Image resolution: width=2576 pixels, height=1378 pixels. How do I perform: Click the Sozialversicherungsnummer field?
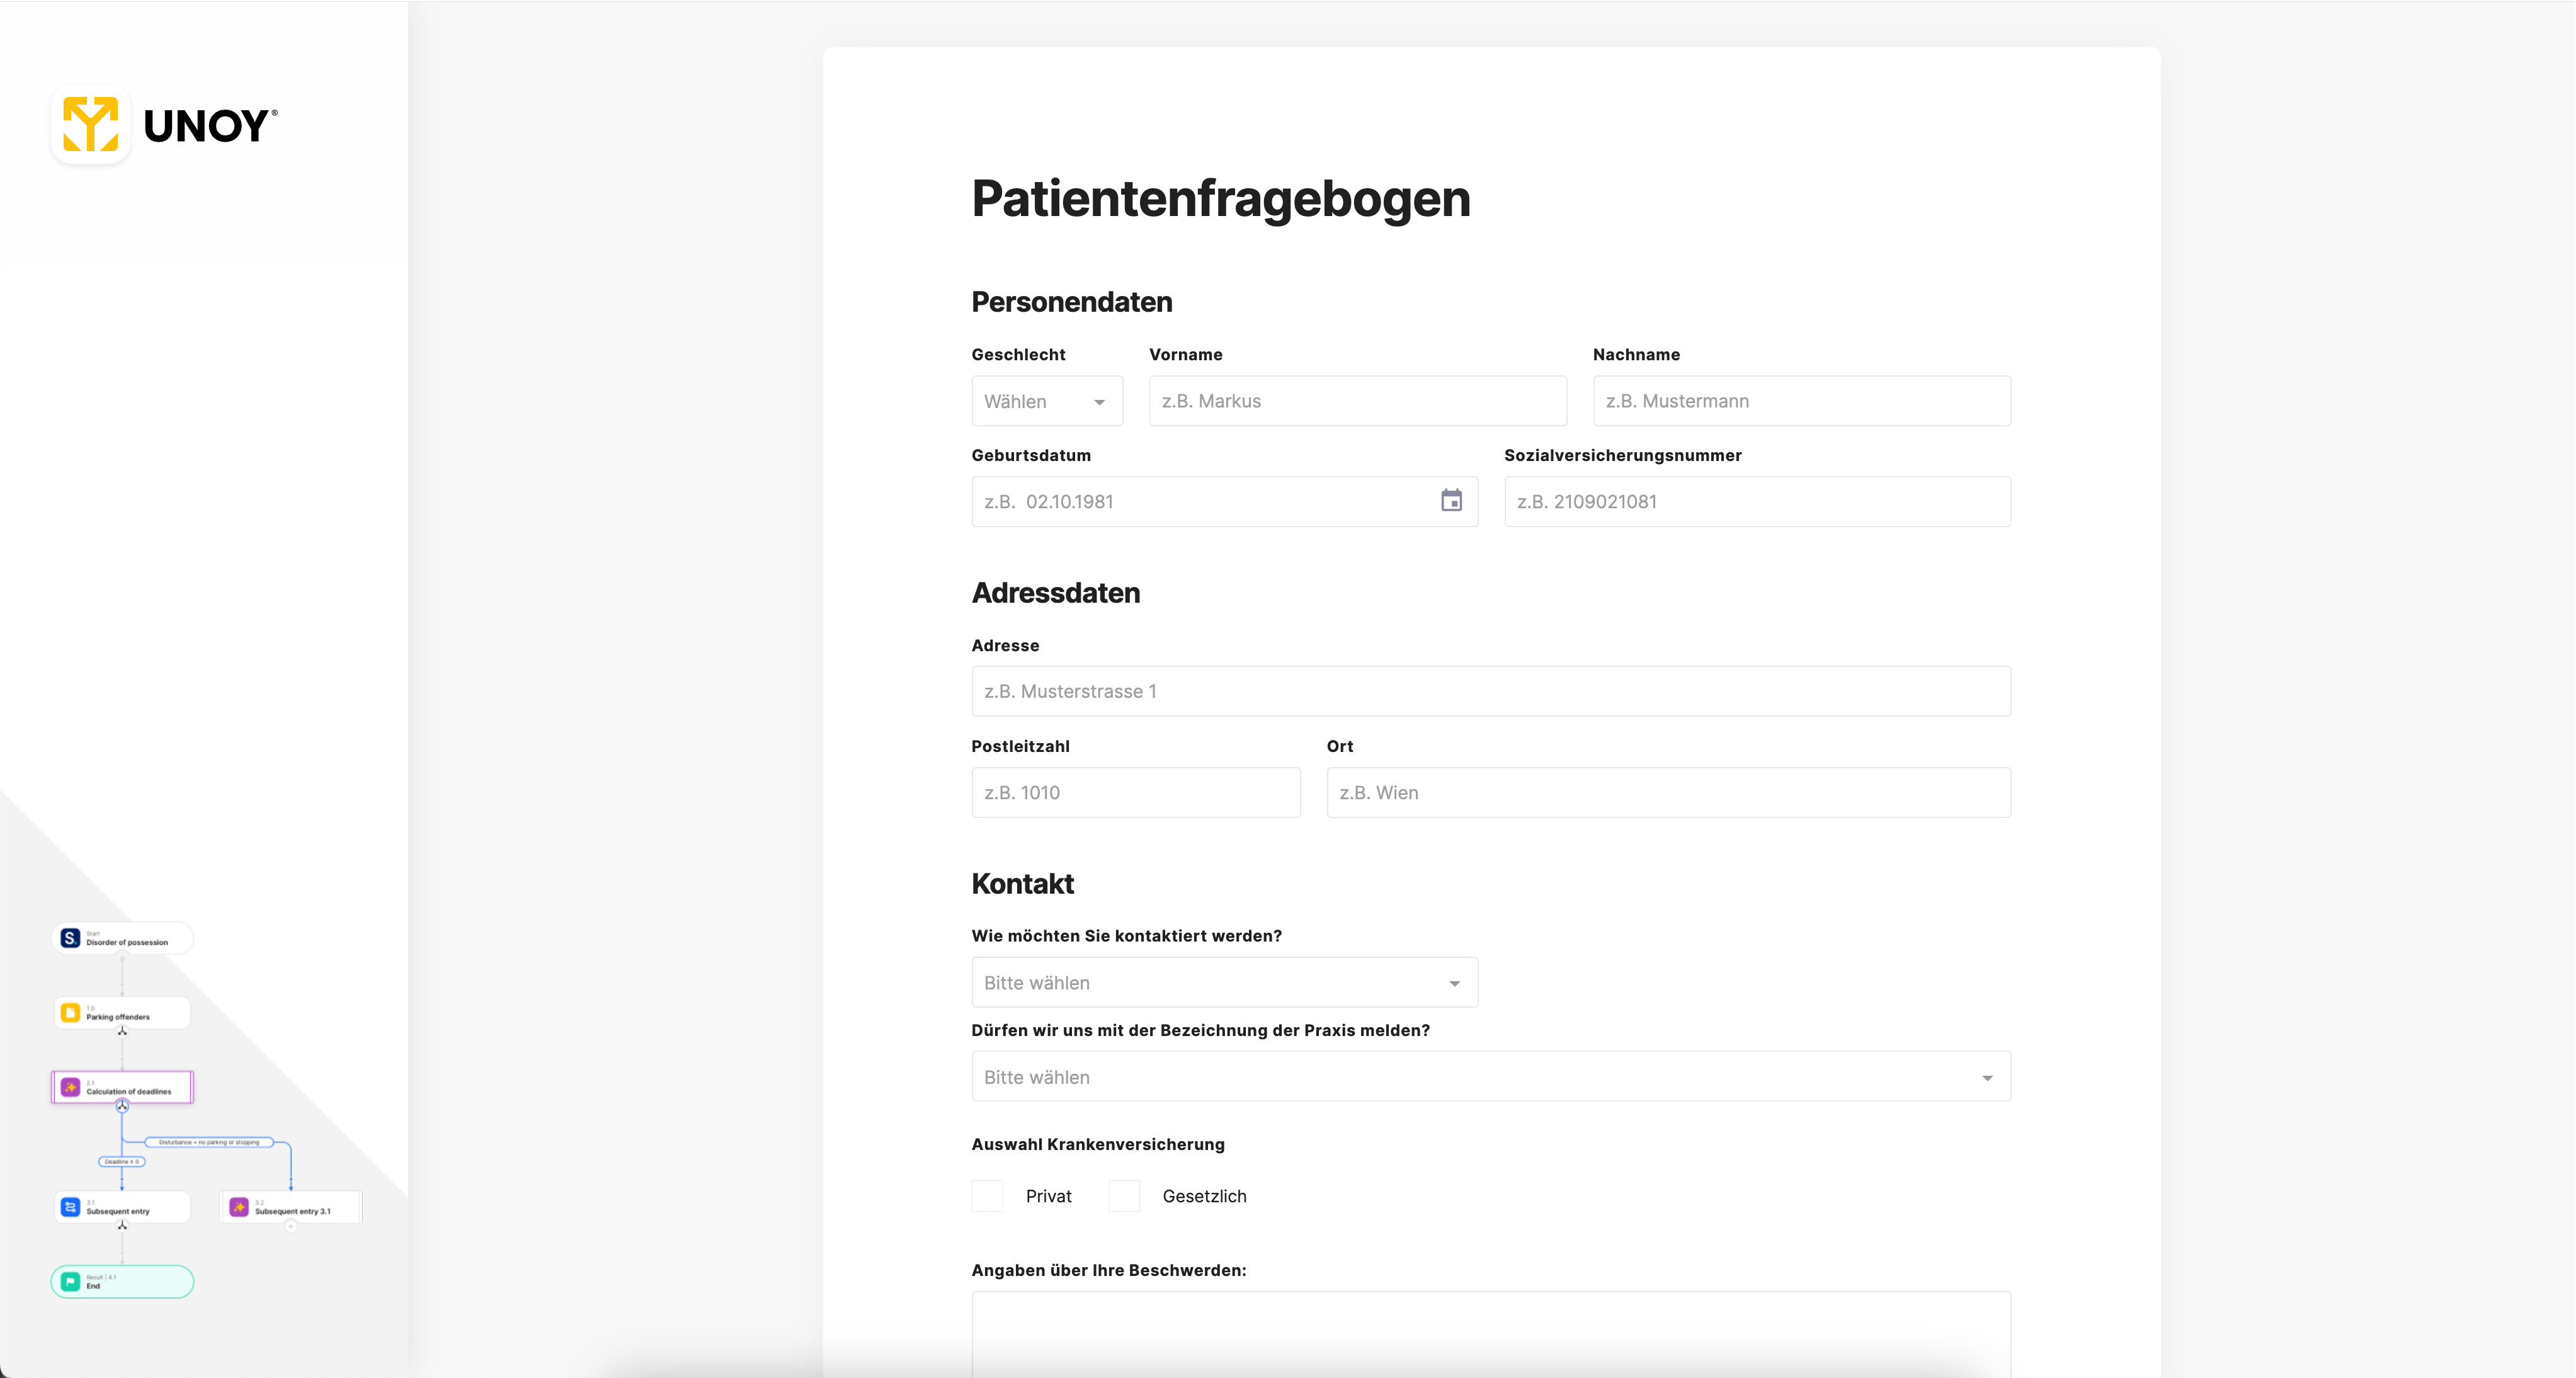(1756, 502)
